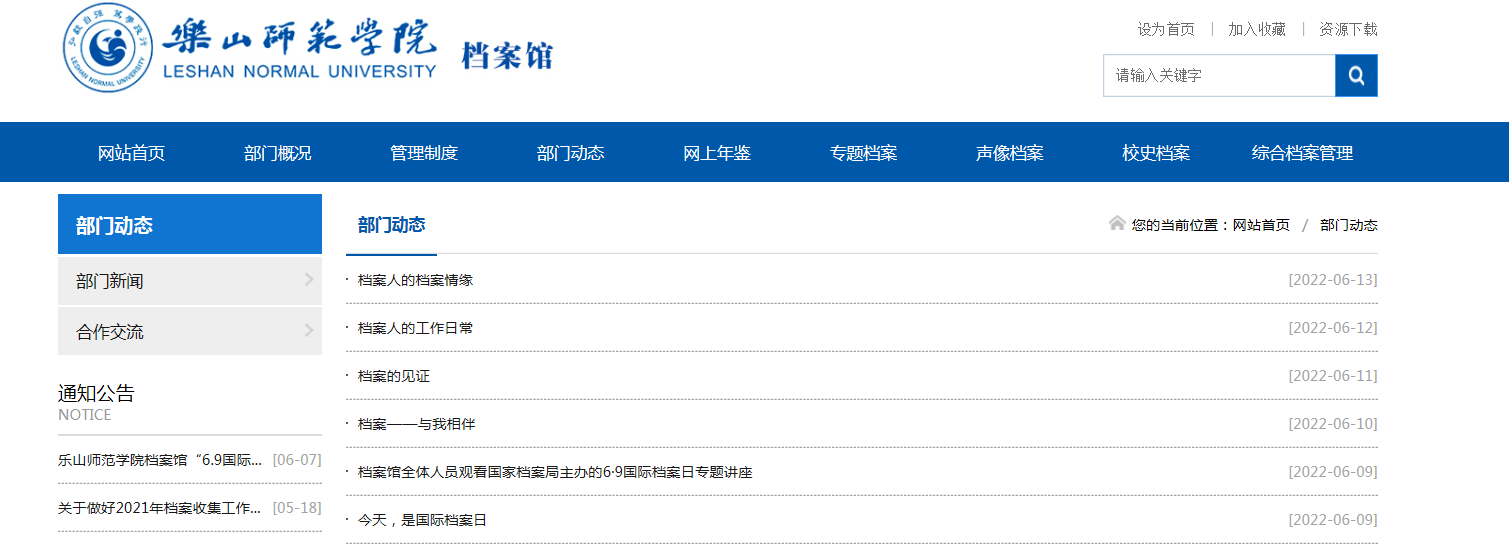This screenshot has width=1509, height=545.
Task: Open the 部门概况 navigation menu item
Action: 277,153
